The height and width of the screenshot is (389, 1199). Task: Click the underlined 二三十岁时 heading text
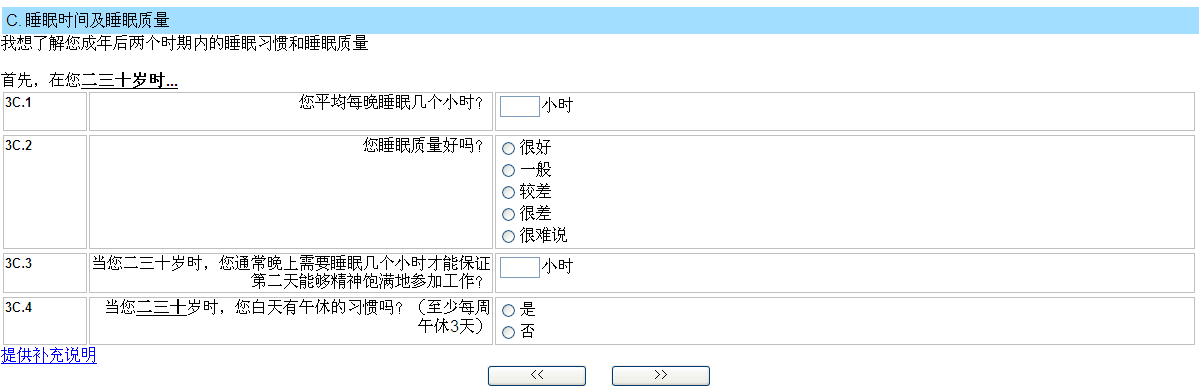[129, 80]
